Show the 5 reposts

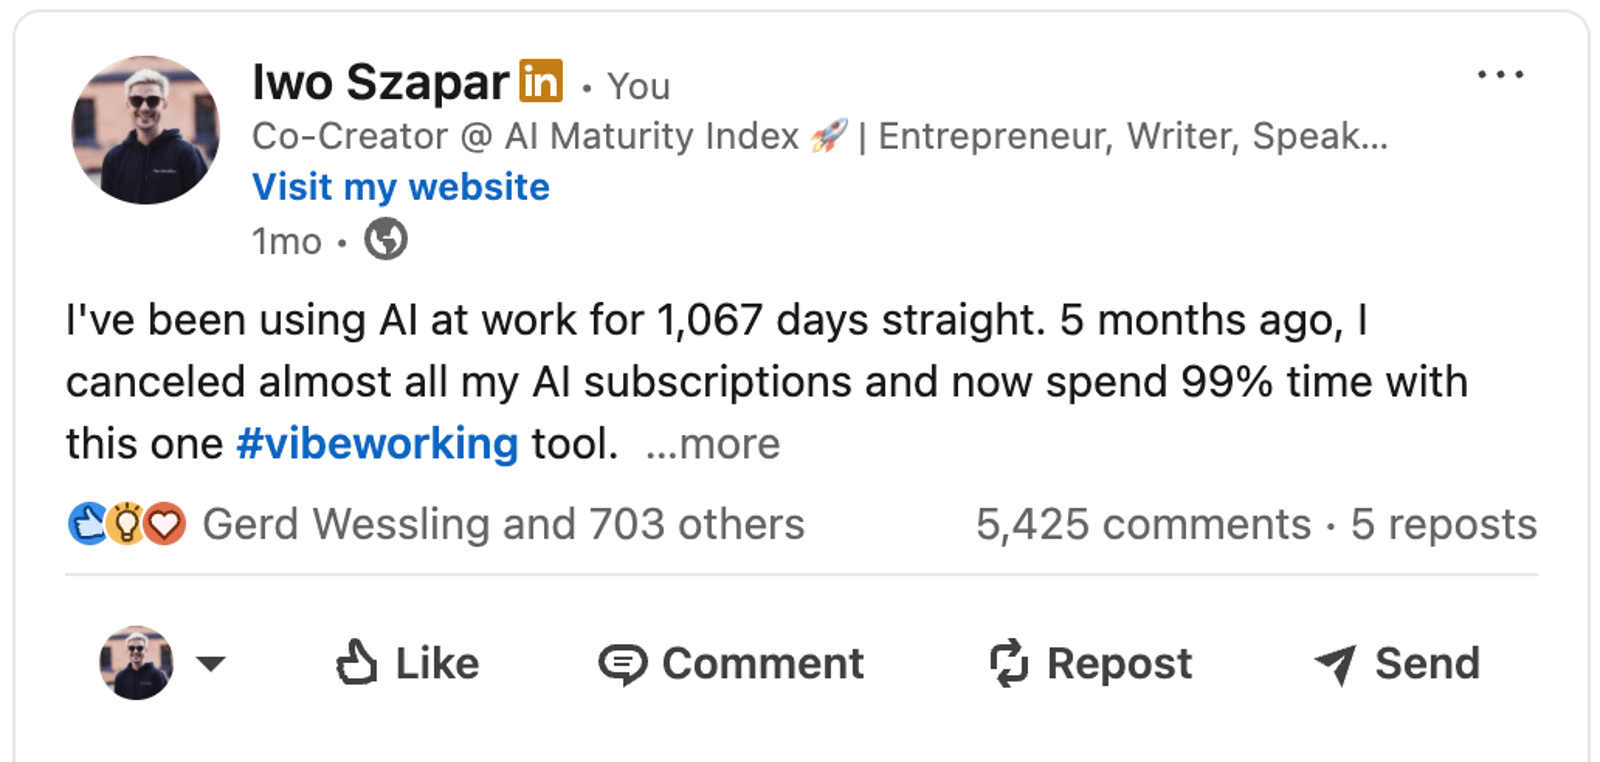1443,524
